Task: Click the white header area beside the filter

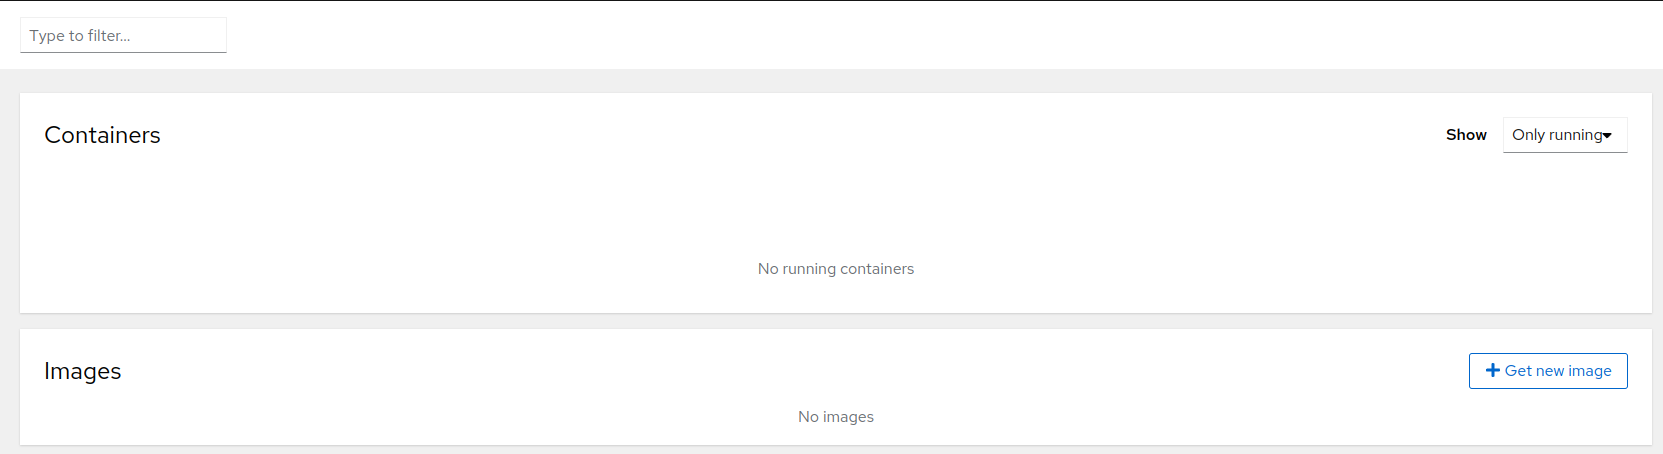Action: click(800, 35)
